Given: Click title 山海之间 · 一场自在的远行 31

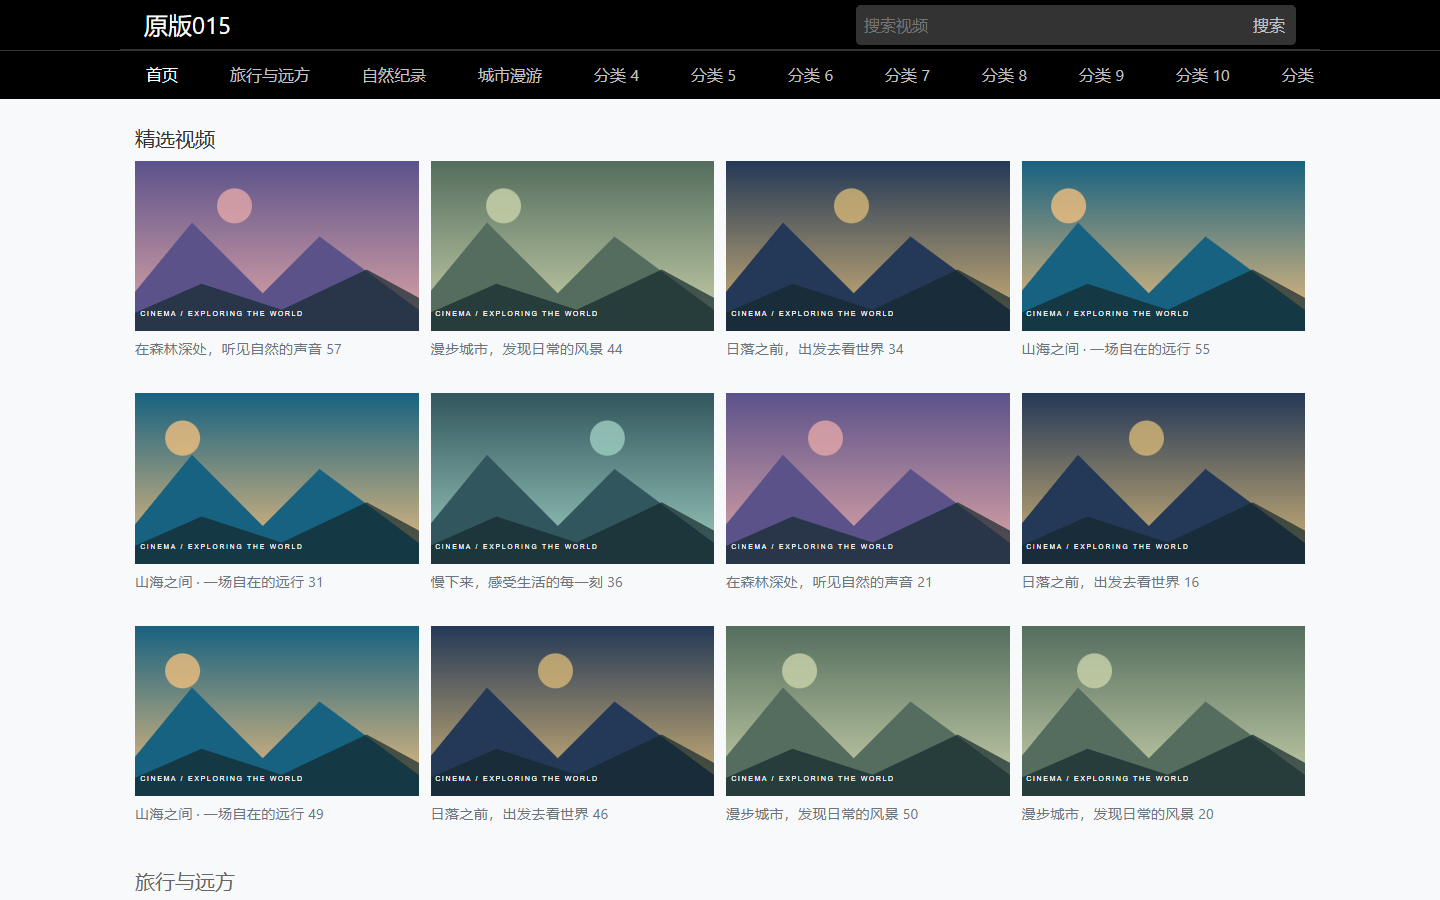Looking at the screenshot, I should click(229, 582).
